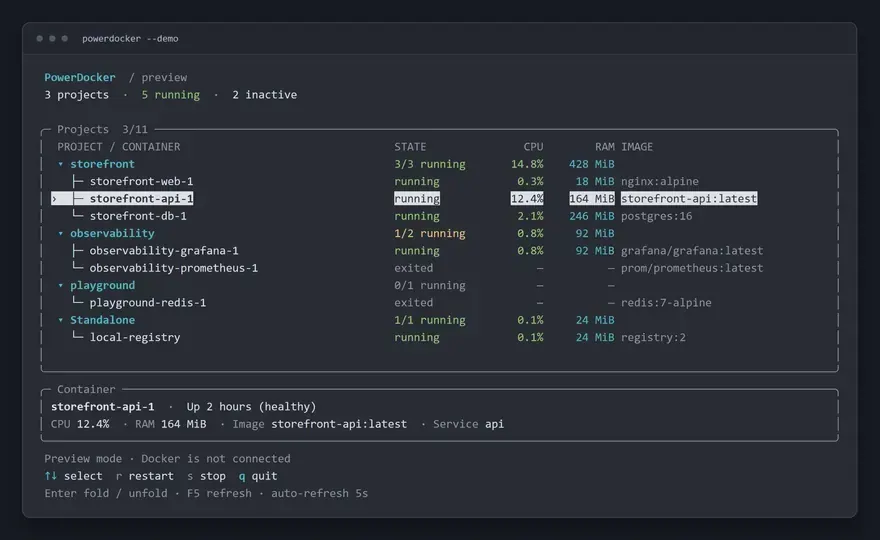Click the Container panel title

click(86, 390)
